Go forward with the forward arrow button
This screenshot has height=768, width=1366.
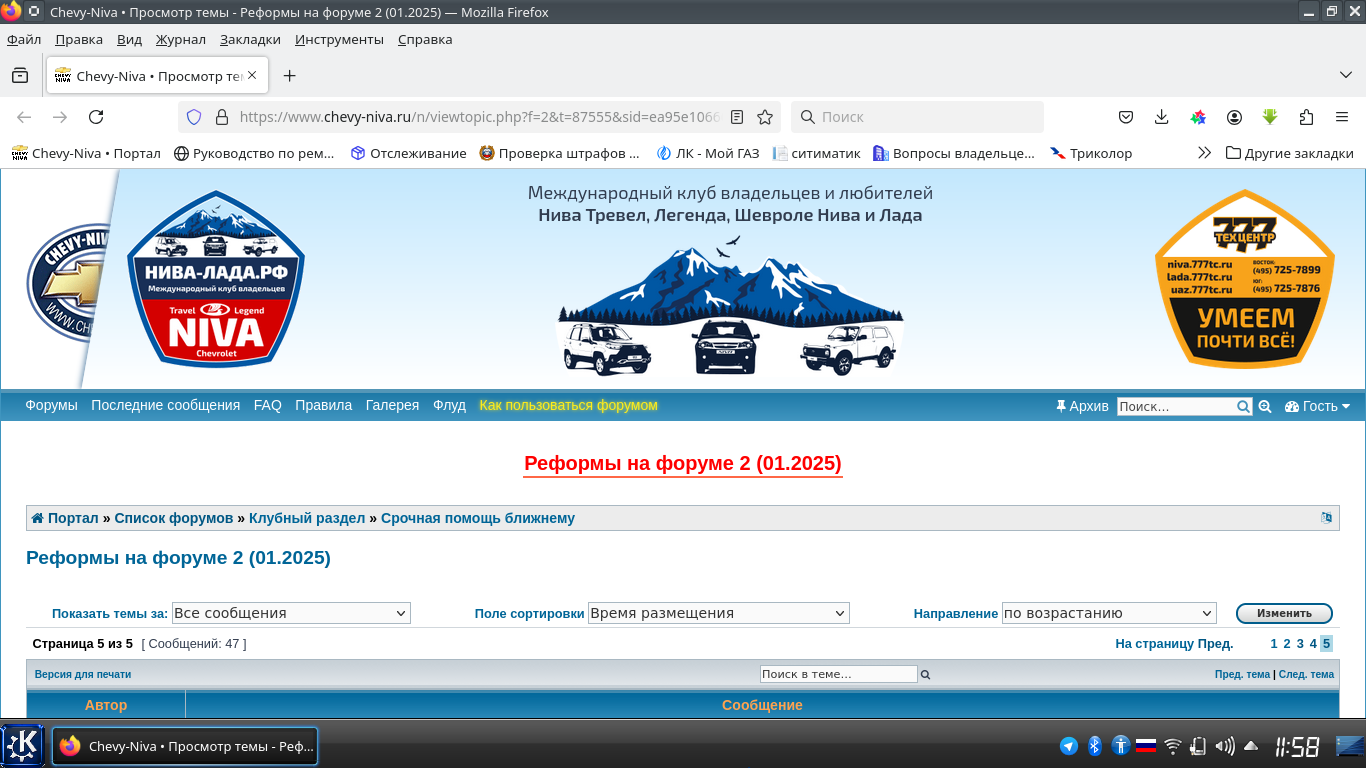(60, 117)
